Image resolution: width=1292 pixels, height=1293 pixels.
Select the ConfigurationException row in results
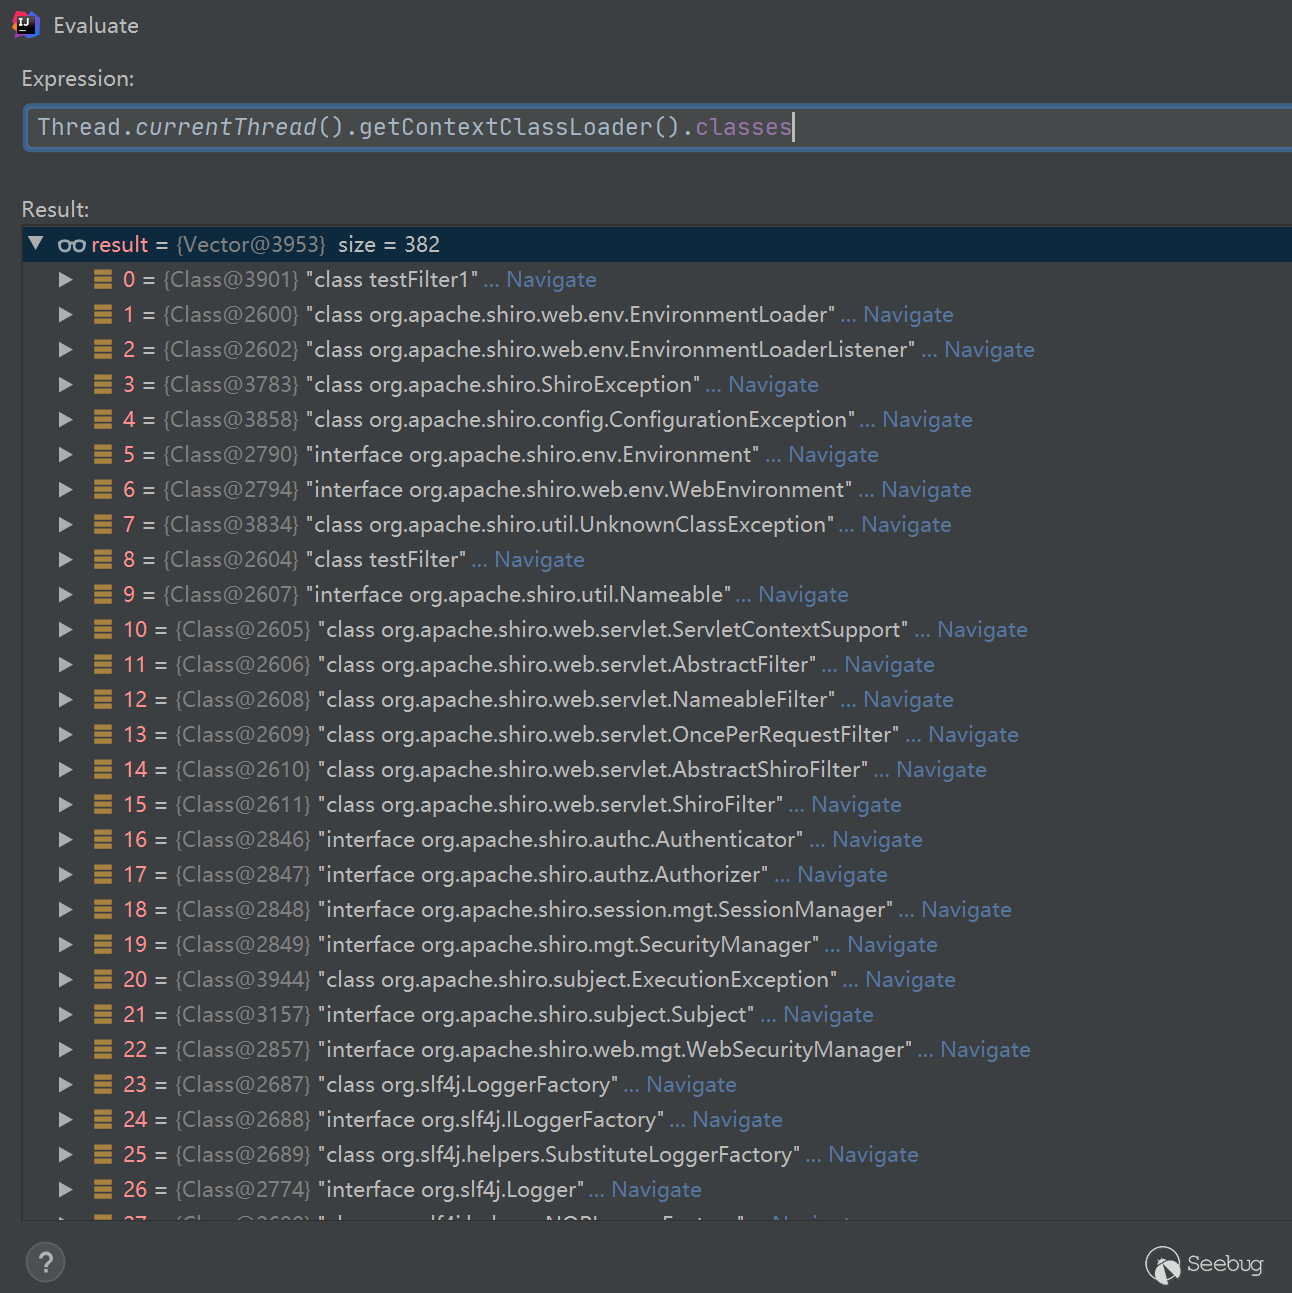[x=580, y=420]
